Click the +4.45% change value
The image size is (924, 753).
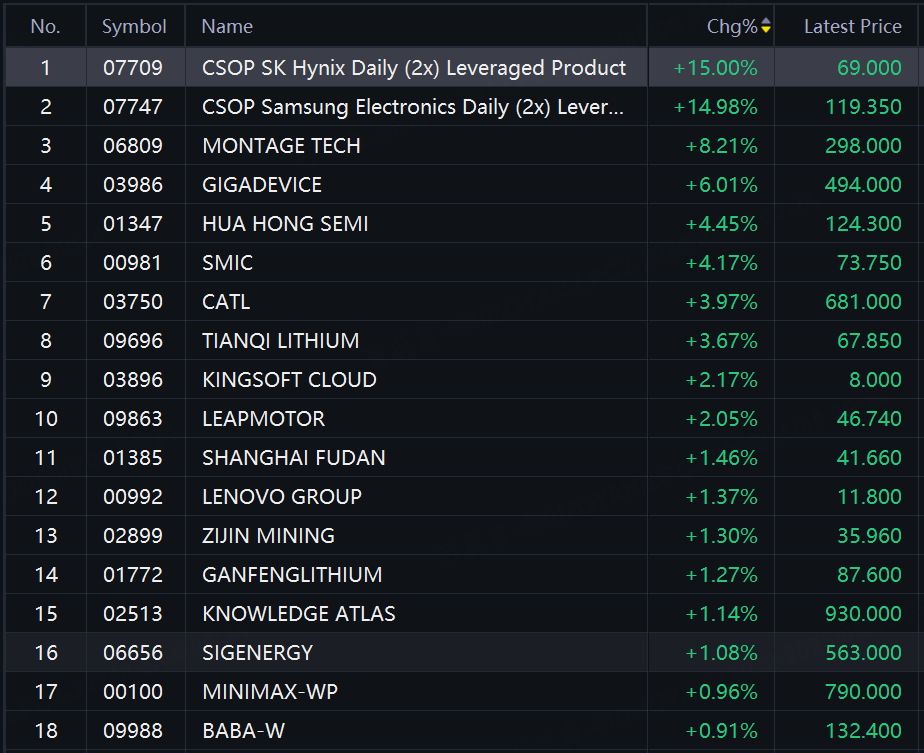[x=721, y=224]
